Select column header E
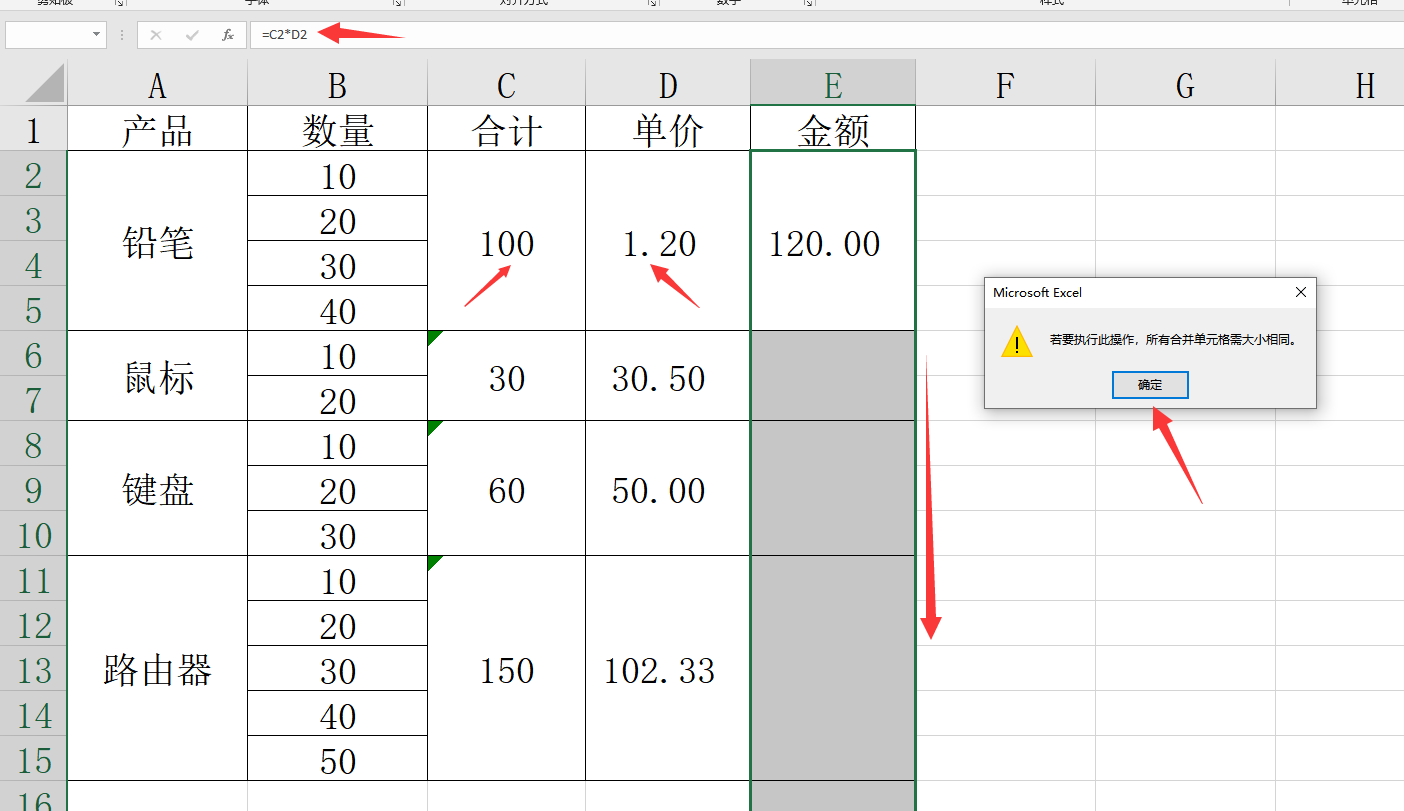This screenshot has width=1404, height=811. (833, 83)
